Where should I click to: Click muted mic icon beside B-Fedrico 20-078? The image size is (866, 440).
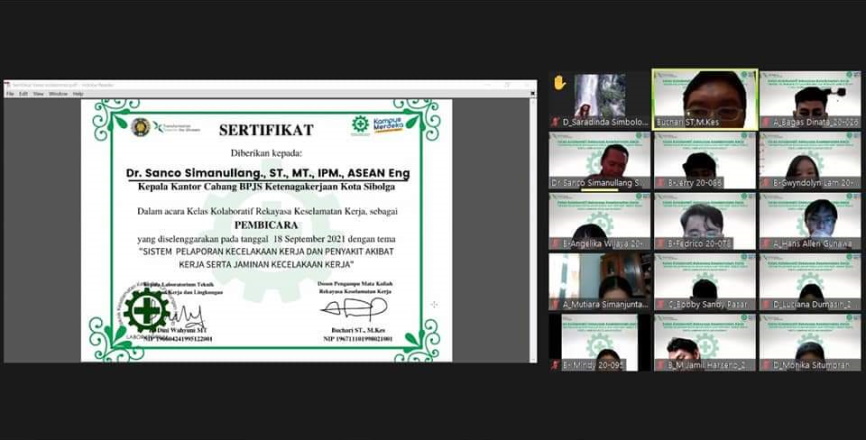tap(660, 244)
